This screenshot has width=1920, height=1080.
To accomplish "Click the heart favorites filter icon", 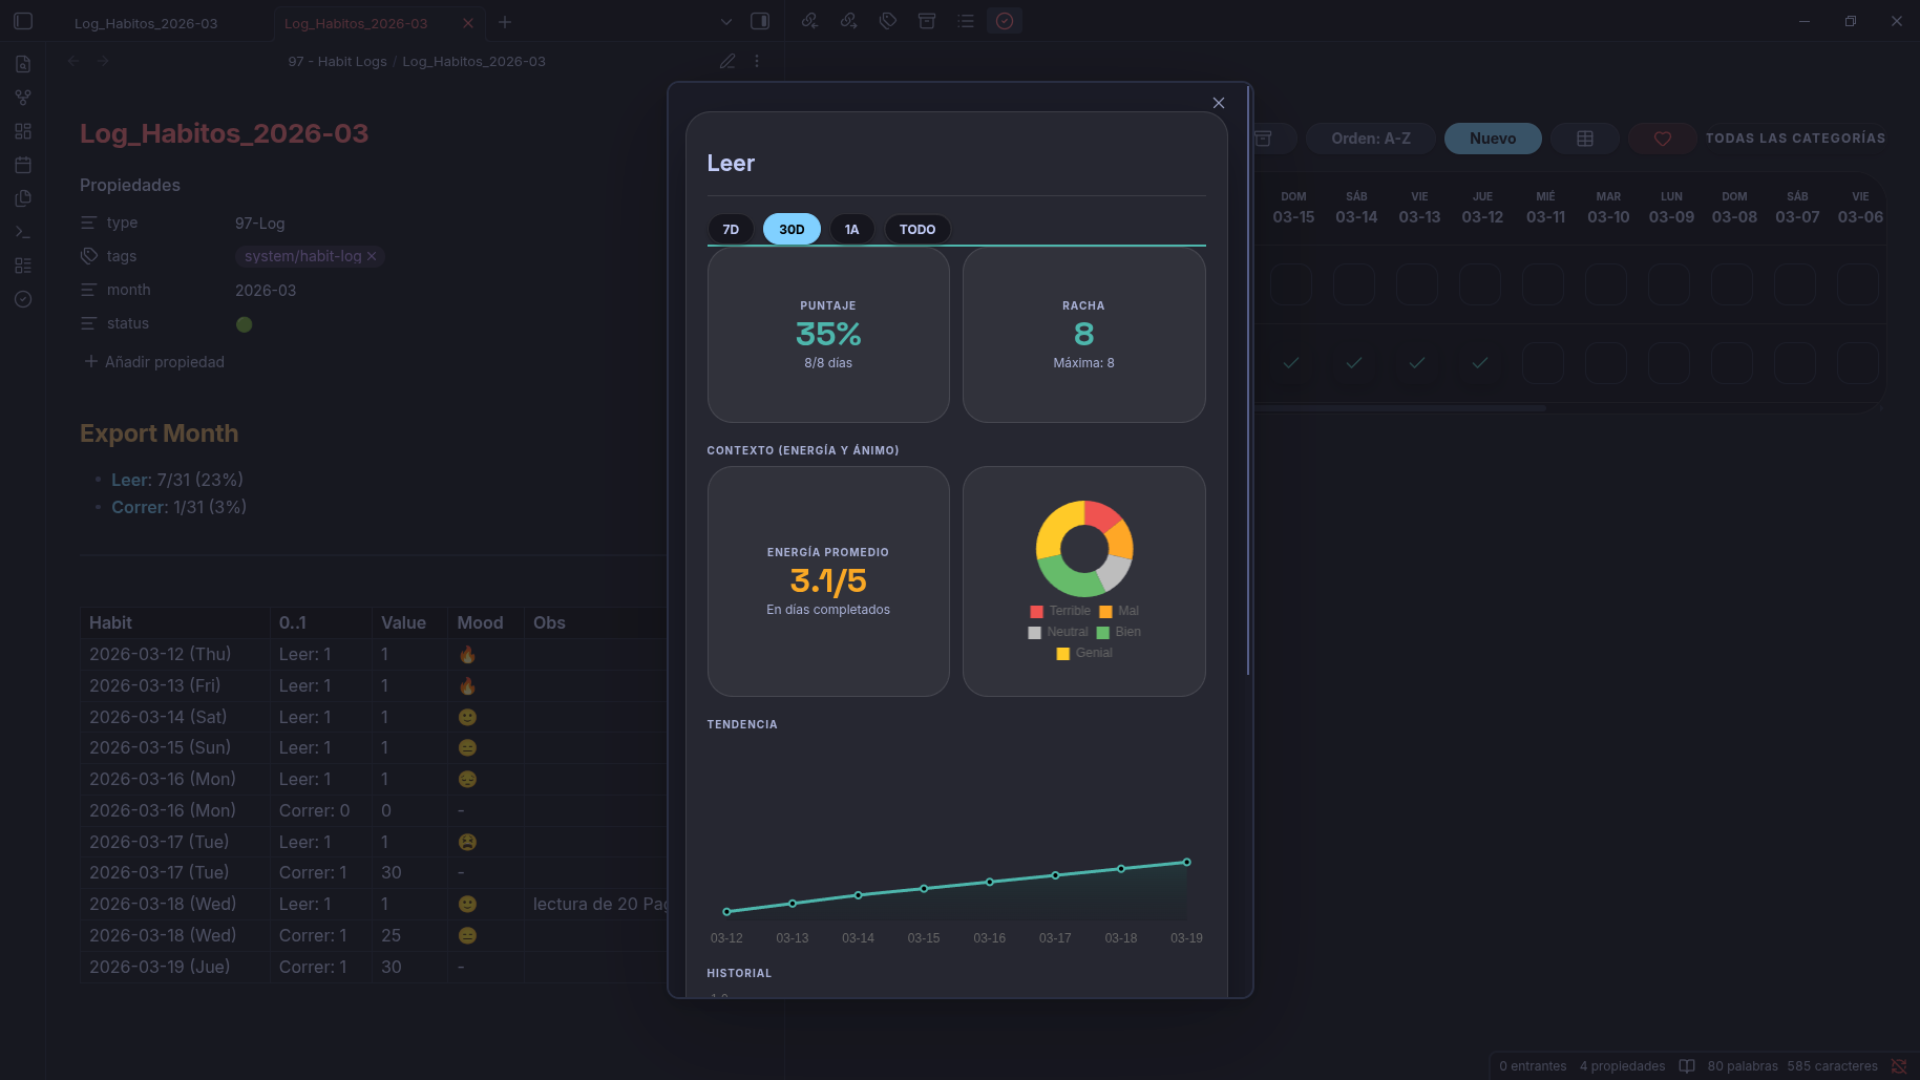I will pos(1662,139).
